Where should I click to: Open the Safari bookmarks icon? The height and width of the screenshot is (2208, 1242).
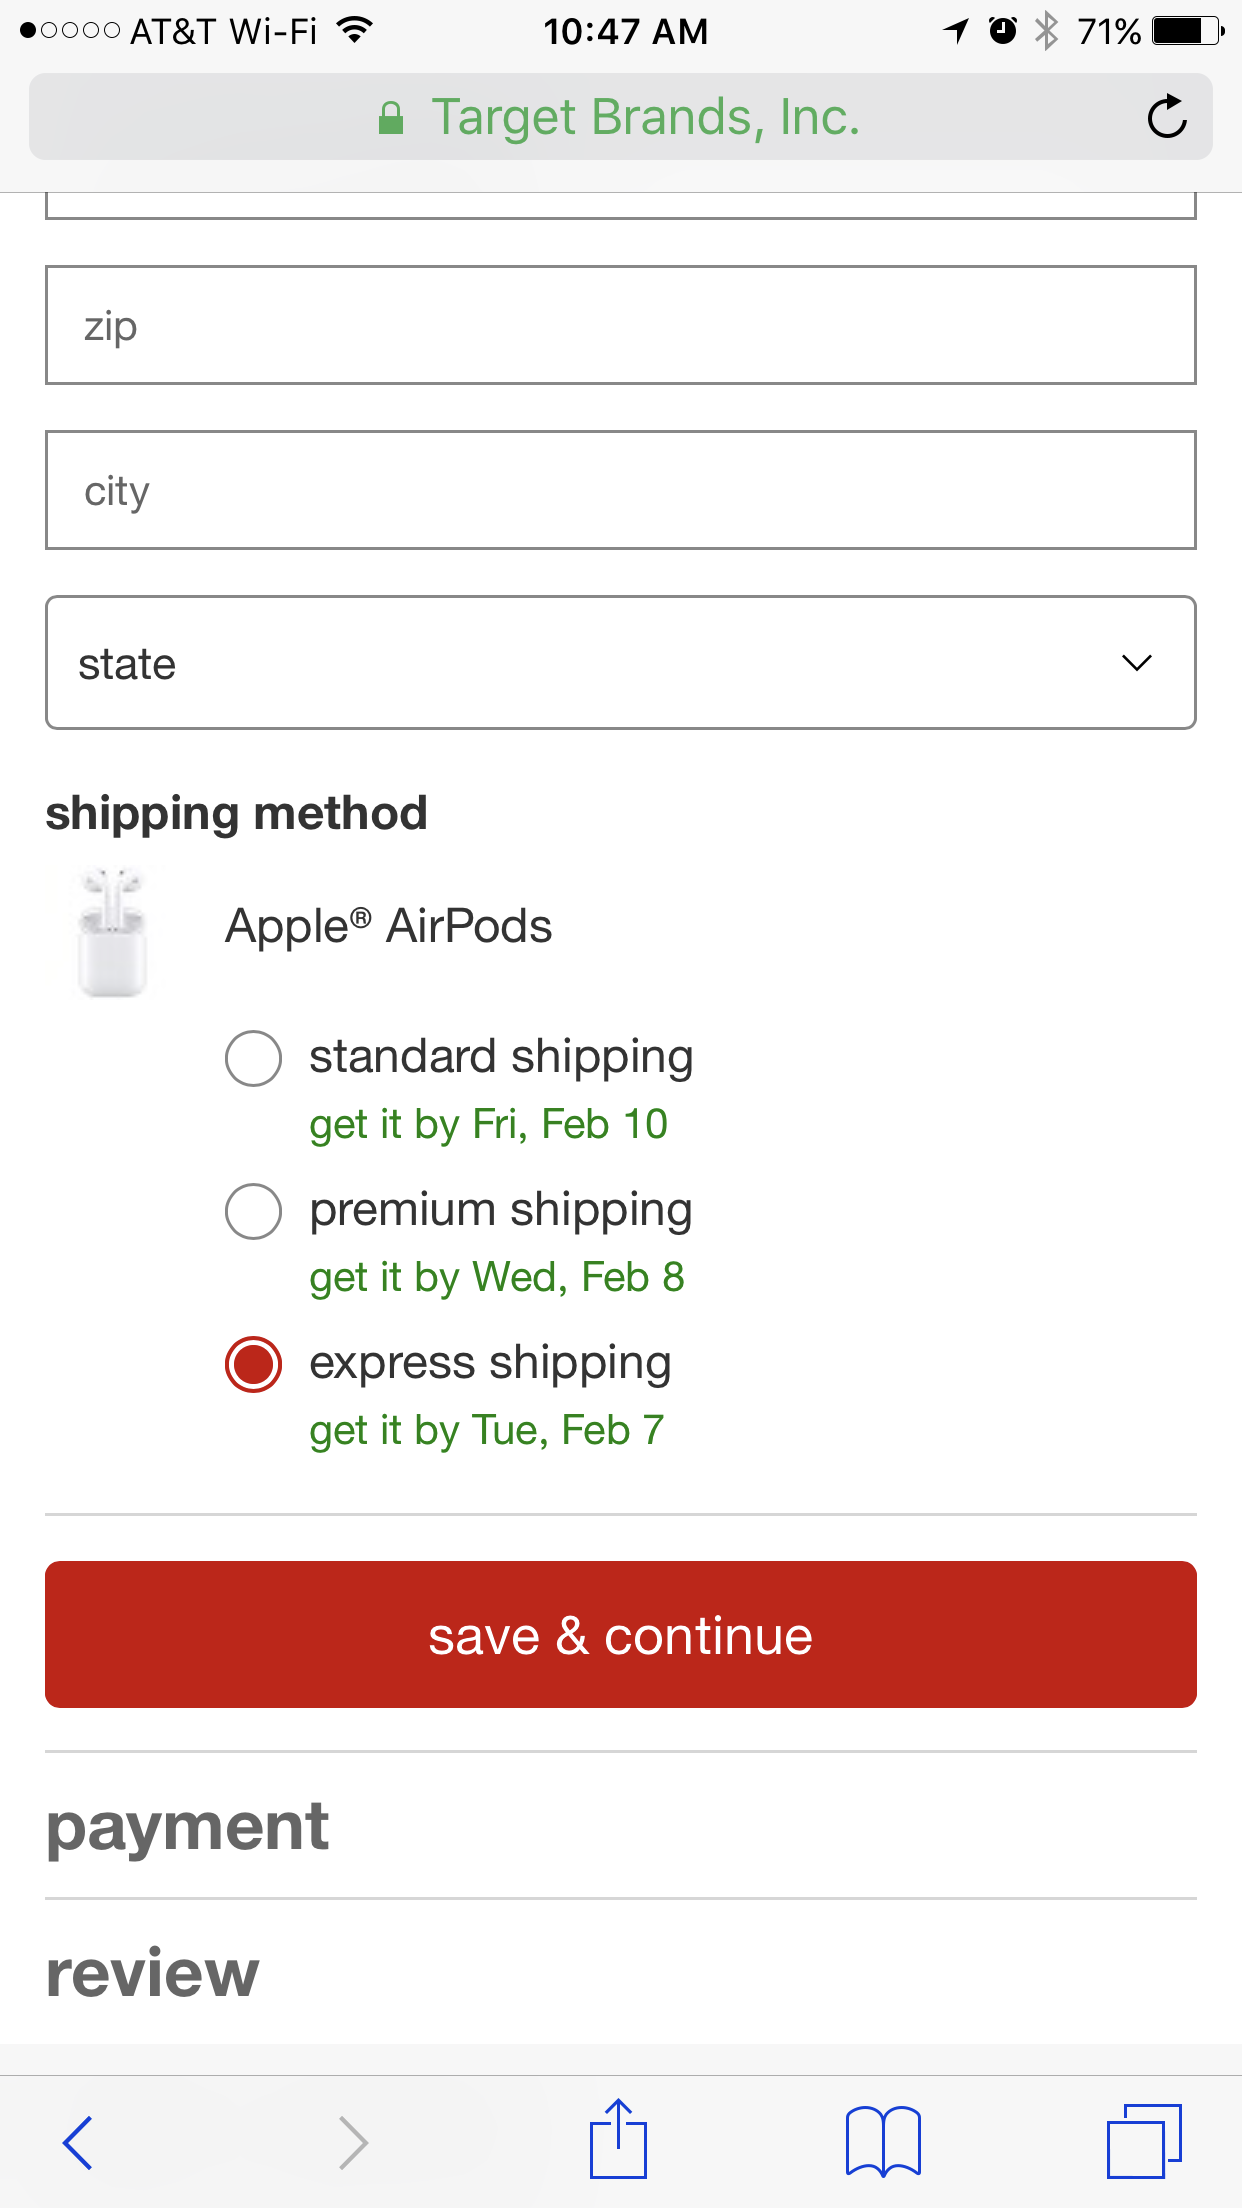pyautogui.click(x=883, y=2142)
